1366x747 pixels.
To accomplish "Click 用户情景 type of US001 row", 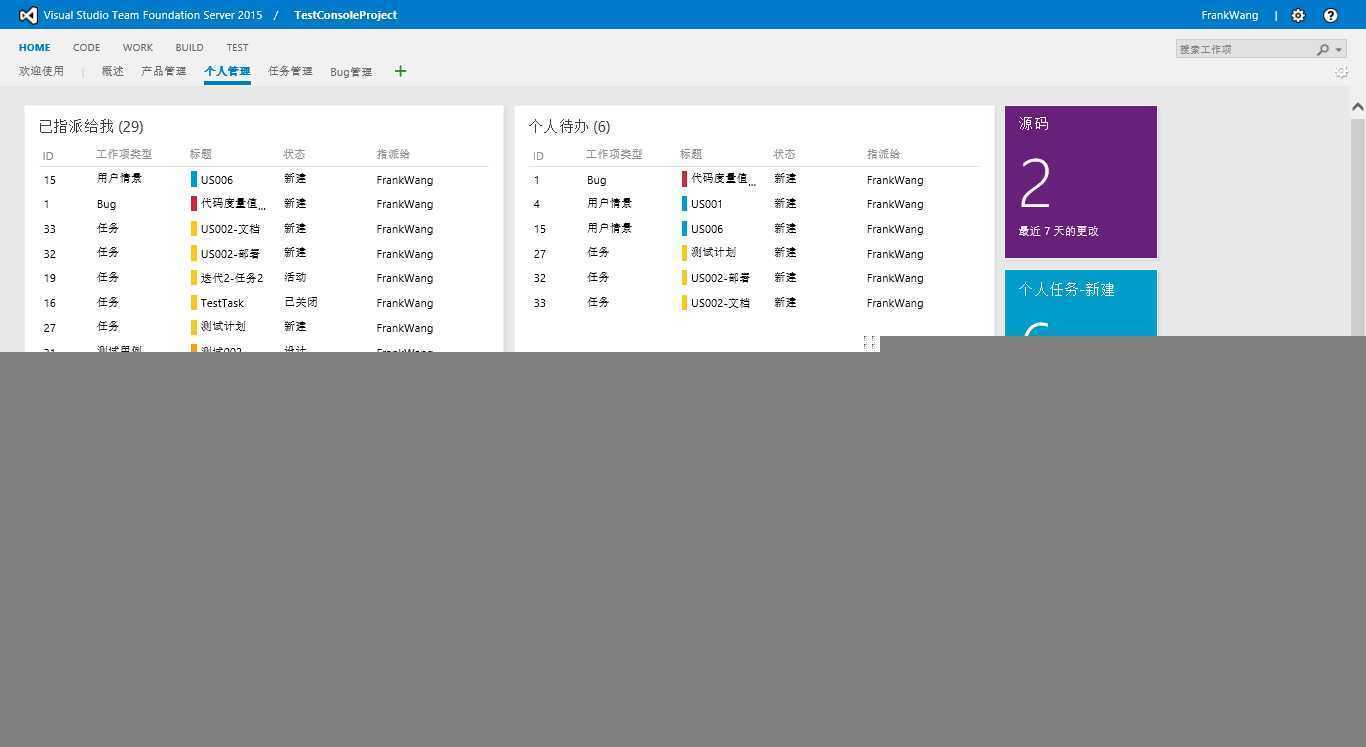I will tap(609, 203).
